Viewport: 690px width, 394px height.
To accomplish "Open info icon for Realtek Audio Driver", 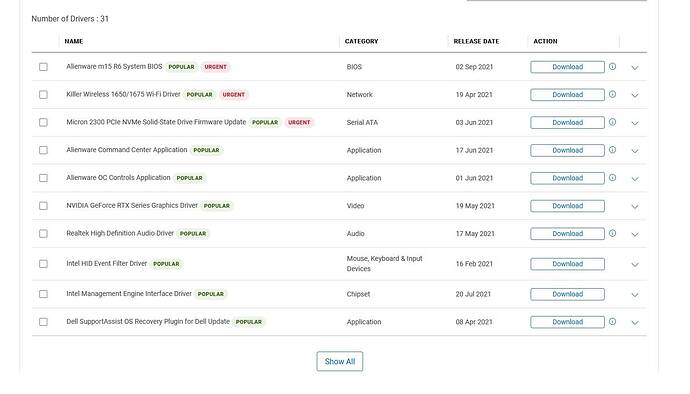I will [x=612, y=233].
